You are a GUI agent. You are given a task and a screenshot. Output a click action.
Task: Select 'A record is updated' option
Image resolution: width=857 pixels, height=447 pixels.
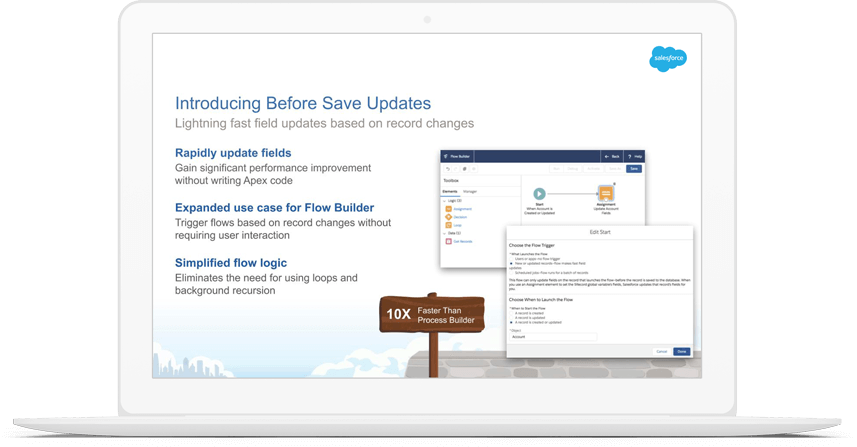pos(511,317)
